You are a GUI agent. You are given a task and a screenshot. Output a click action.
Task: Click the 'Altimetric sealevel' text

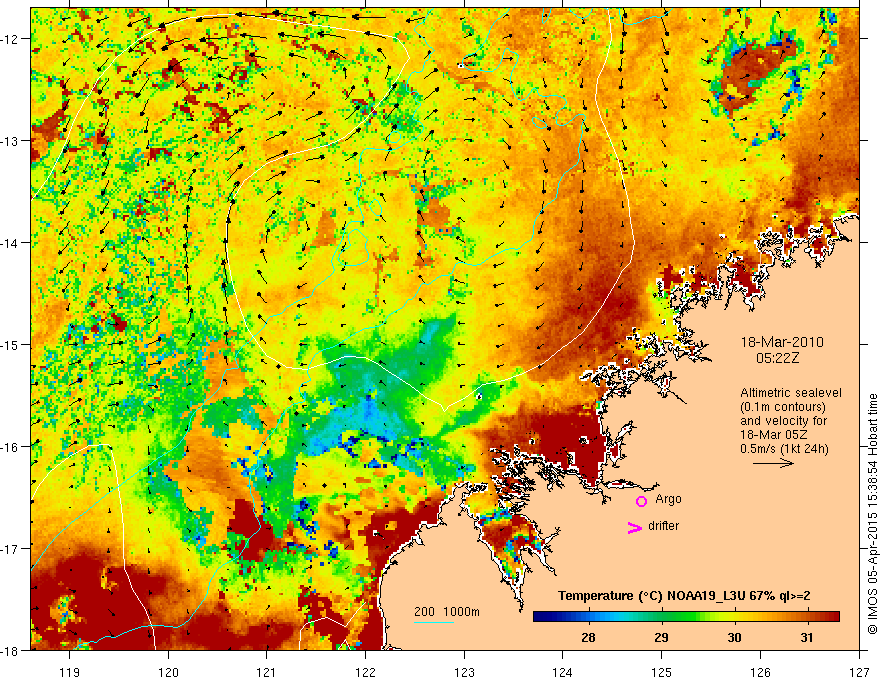point(791,393)
